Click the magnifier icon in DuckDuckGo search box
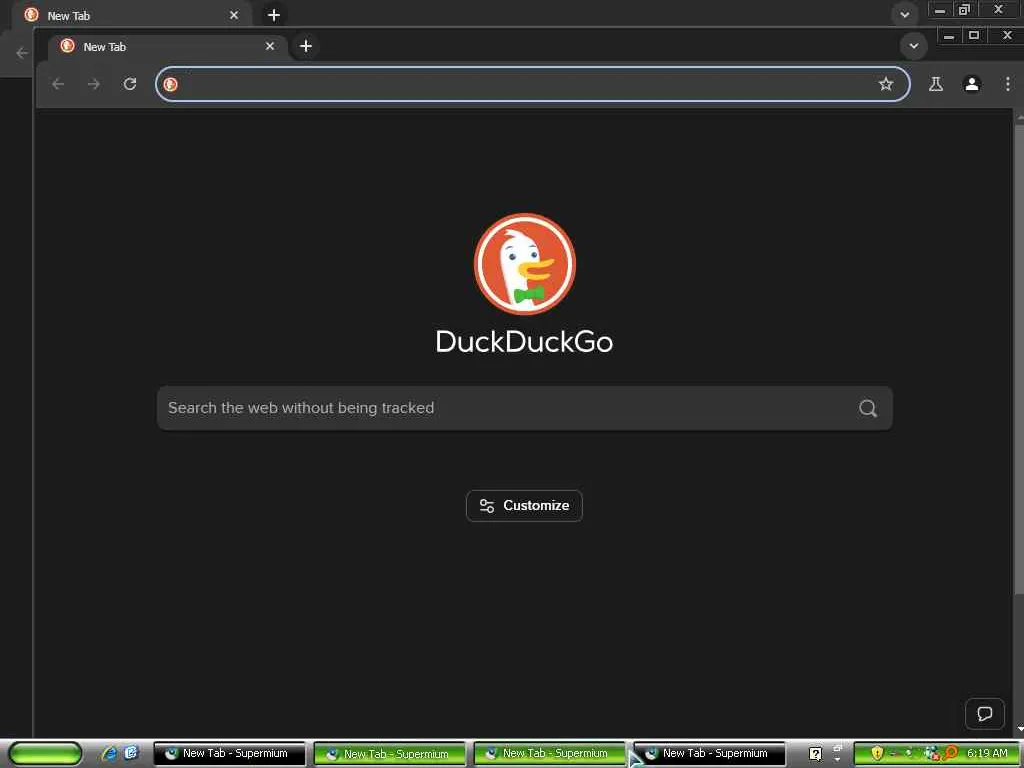The image size is (1024, 768). (868, 408)
